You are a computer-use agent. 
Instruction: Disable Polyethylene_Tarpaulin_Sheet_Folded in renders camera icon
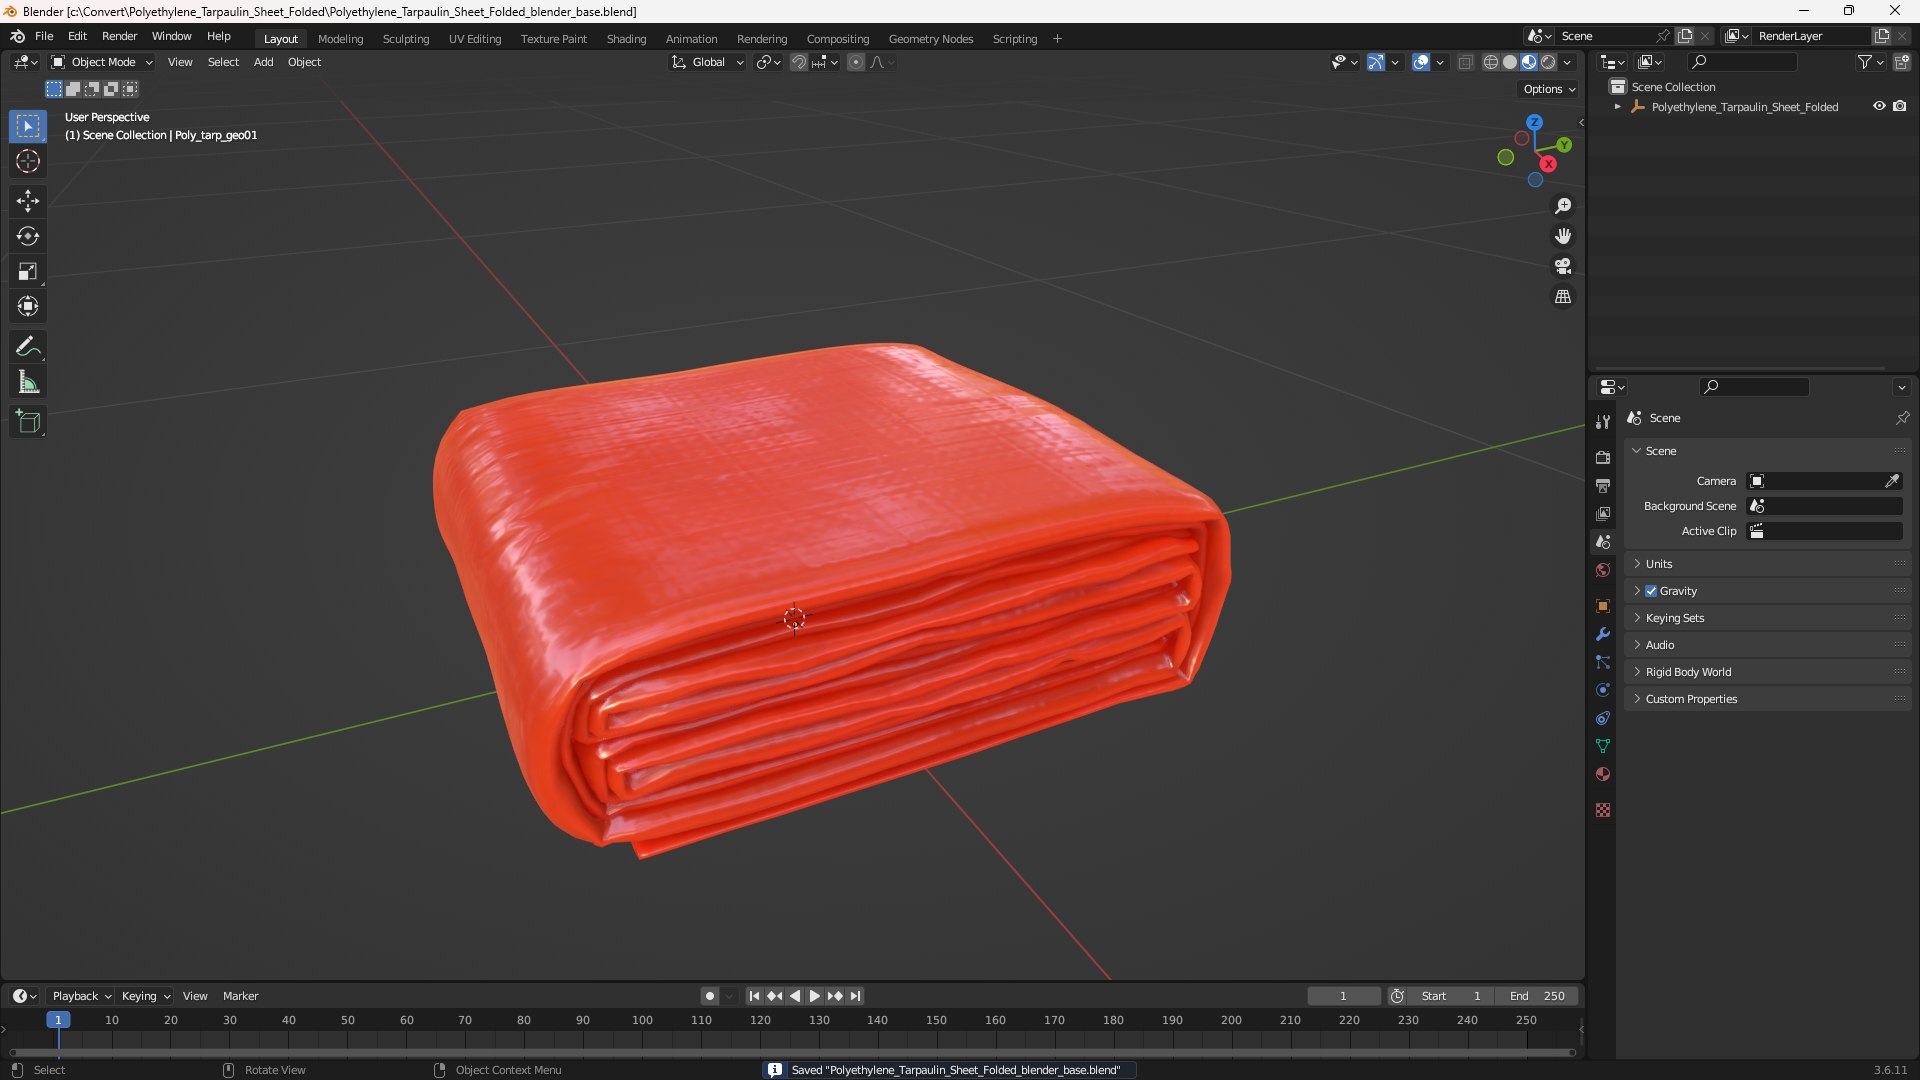[1899, 106]
